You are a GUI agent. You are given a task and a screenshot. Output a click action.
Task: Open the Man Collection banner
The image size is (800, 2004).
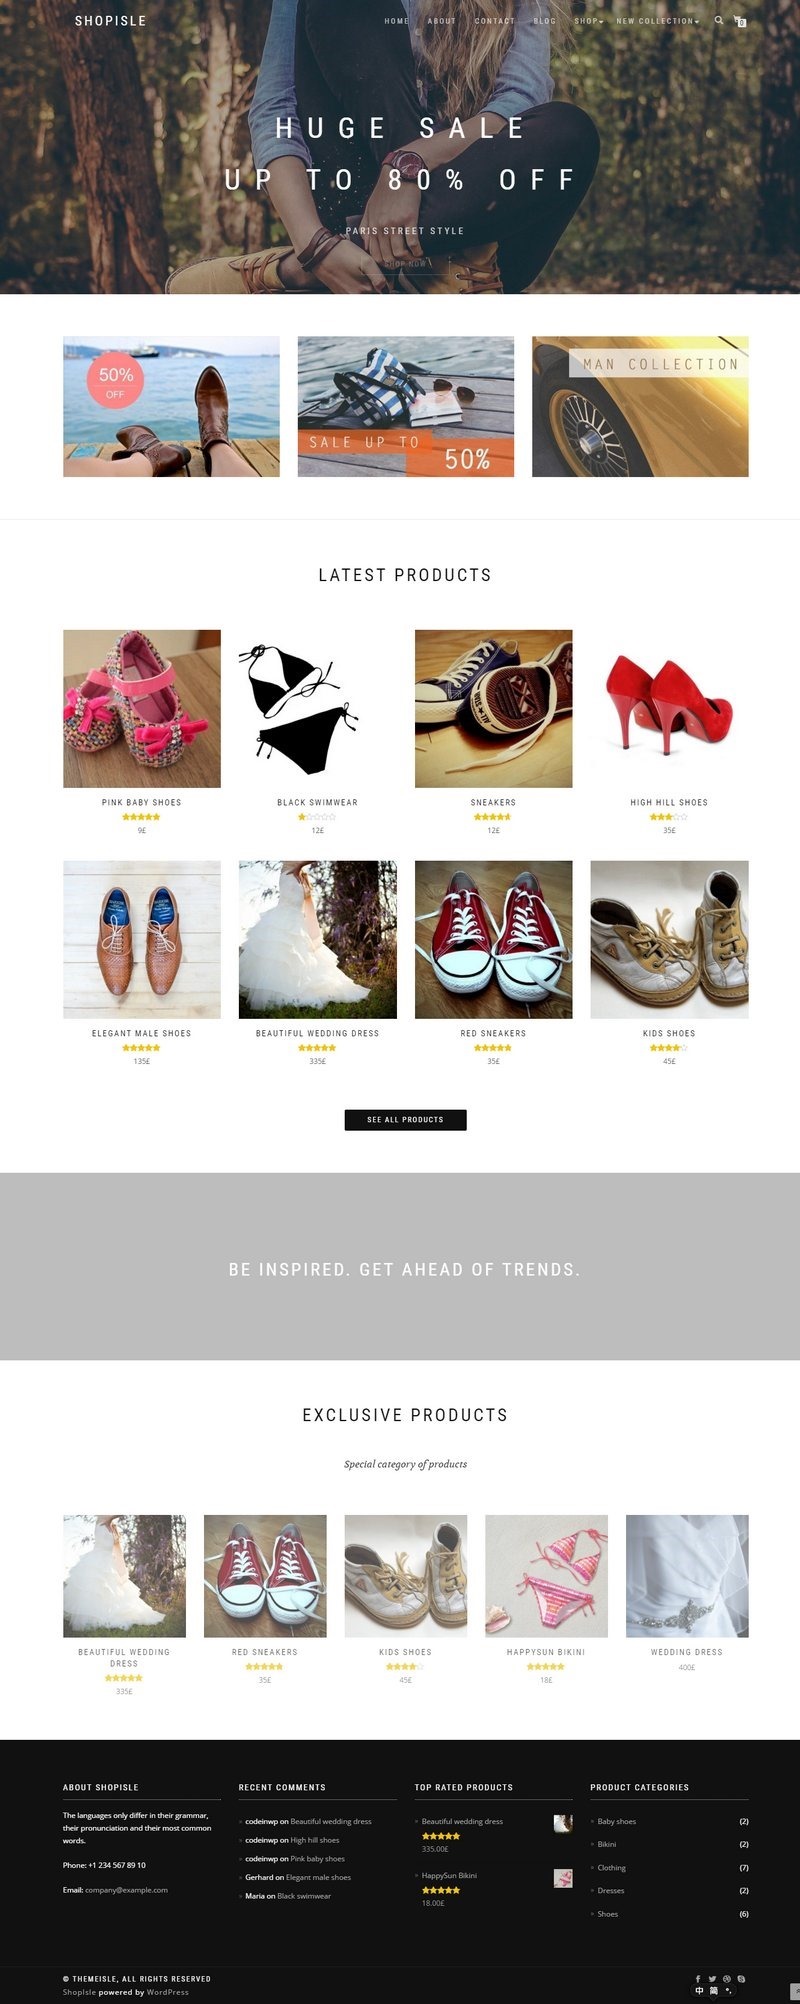640,406
